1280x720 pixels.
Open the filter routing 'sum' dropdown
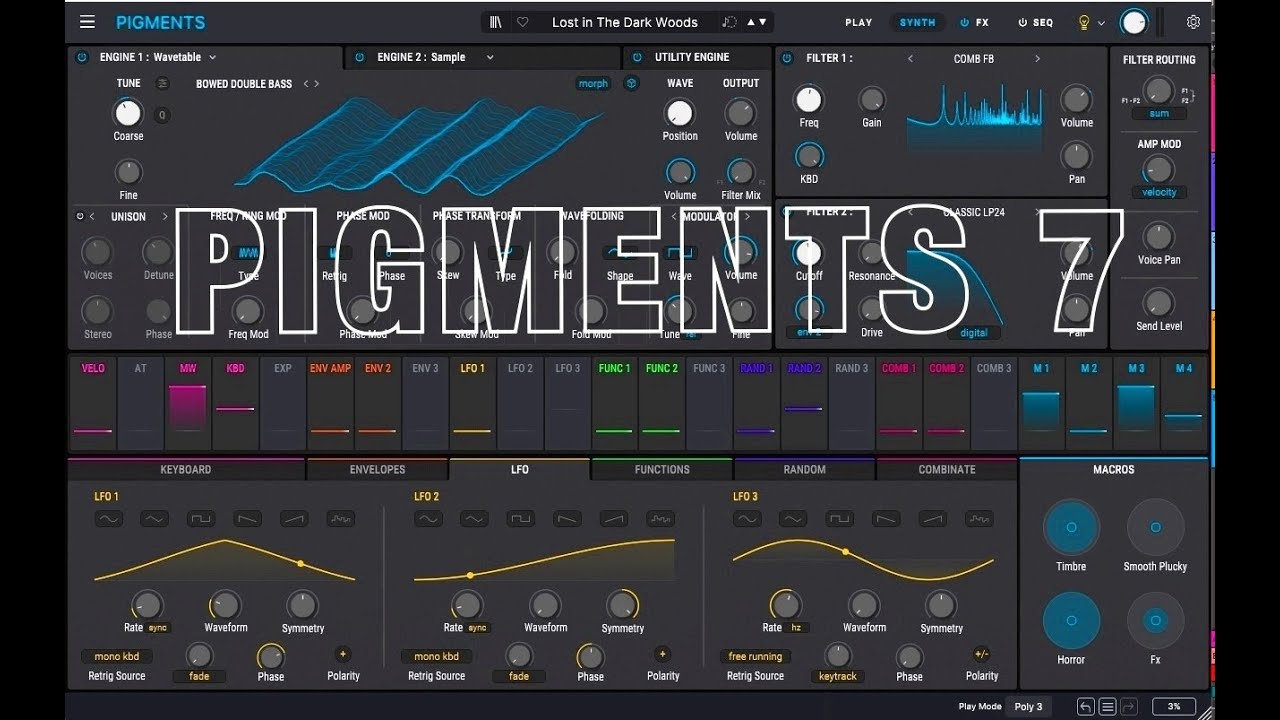(x=1159, y=114)
